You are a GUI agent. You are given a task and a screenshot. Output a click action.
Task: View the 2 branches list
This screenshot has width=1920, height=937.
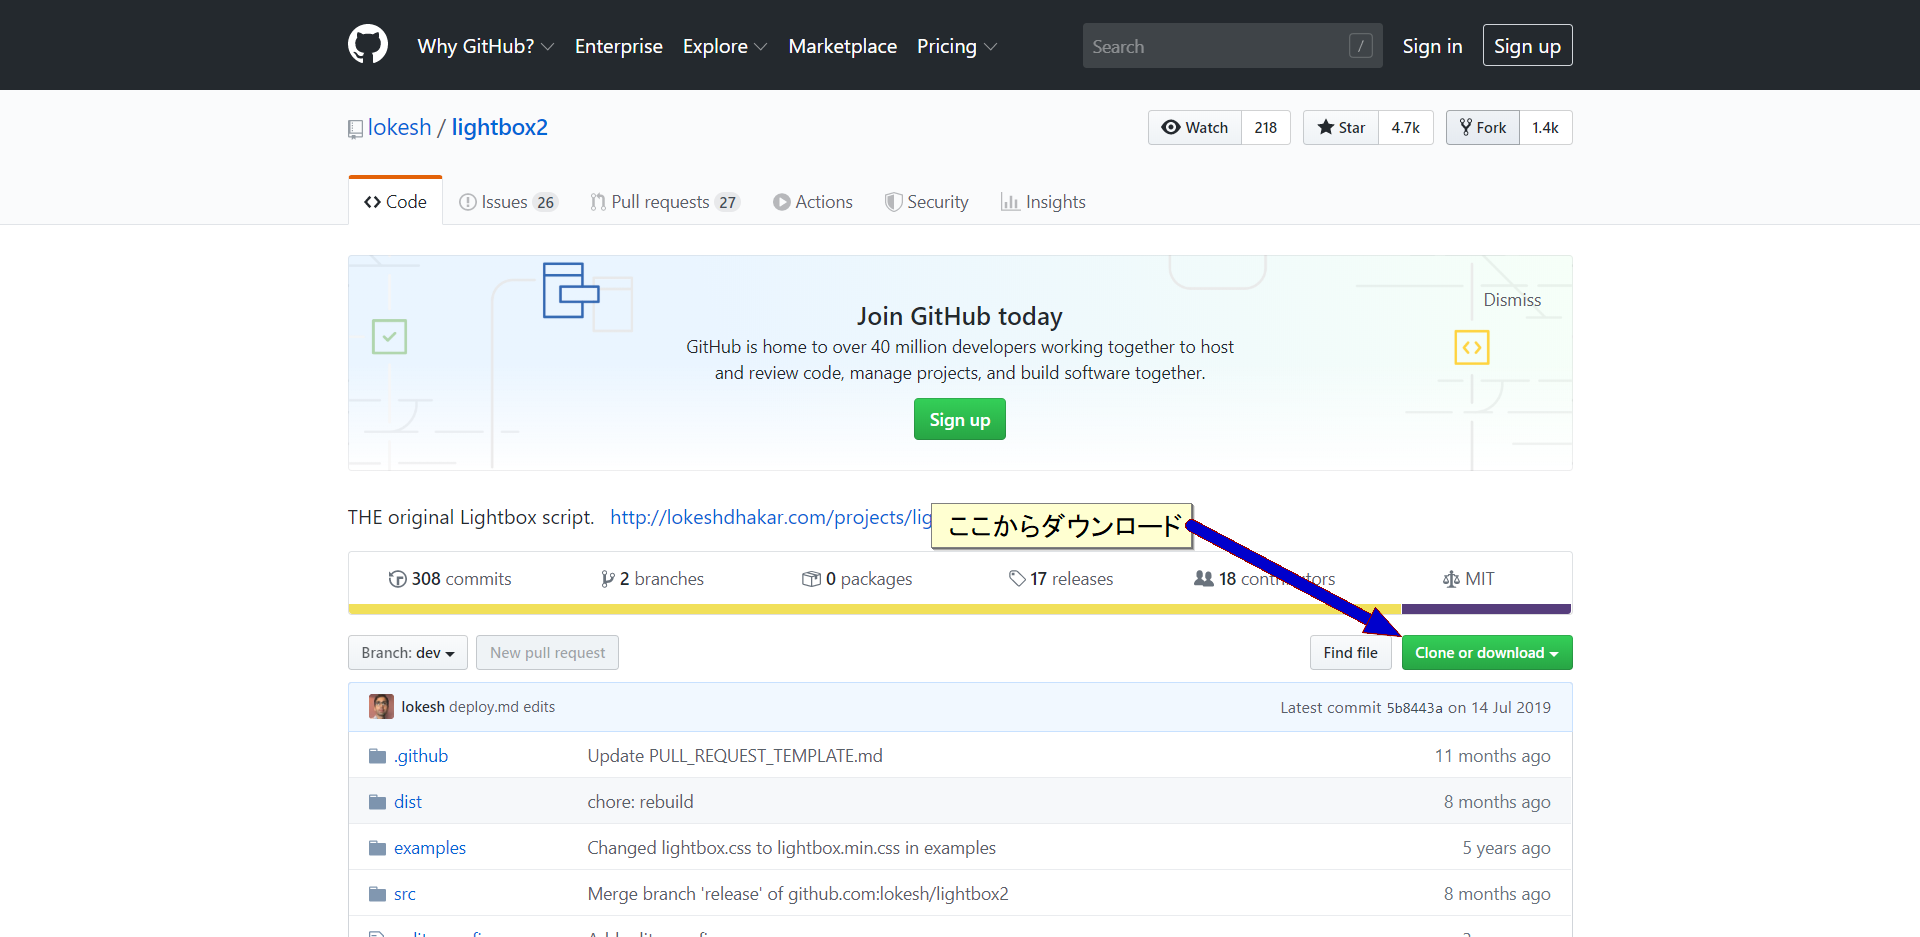pyautogui.click(x=652, y=579)
